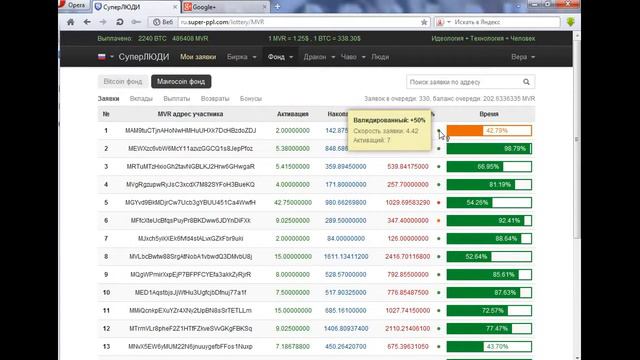Open the Люди page
The height and width of the screenshot is (360, 640).
pyautogui.click(x=380, y=57)
